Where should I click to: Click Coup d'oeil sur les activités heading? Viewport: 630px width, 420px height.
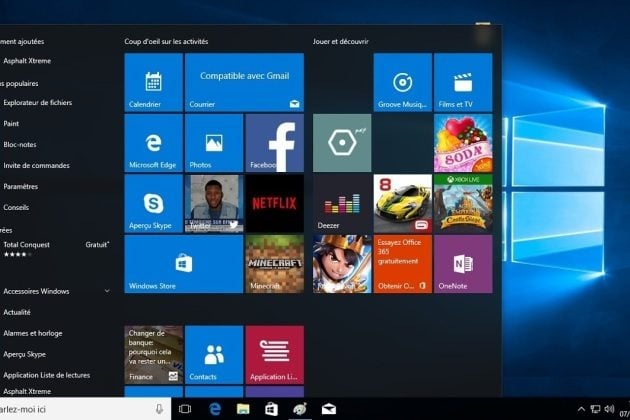coord(166,41)
